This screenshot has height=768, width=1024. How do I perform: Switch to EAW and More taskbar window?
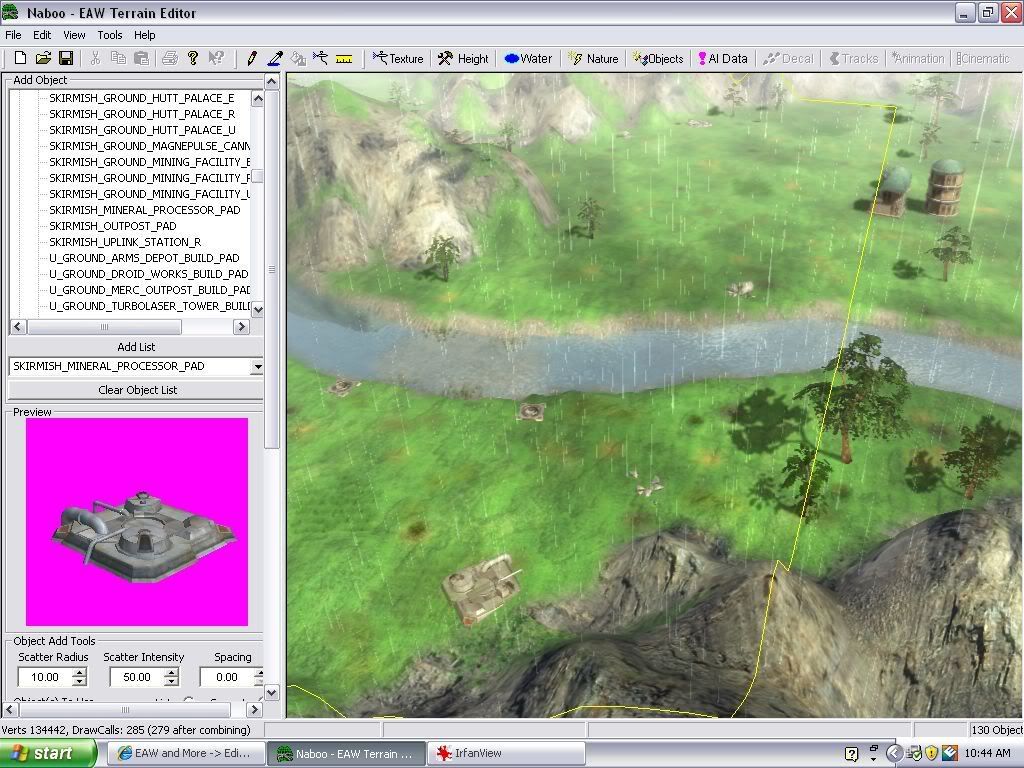[185, 753]
